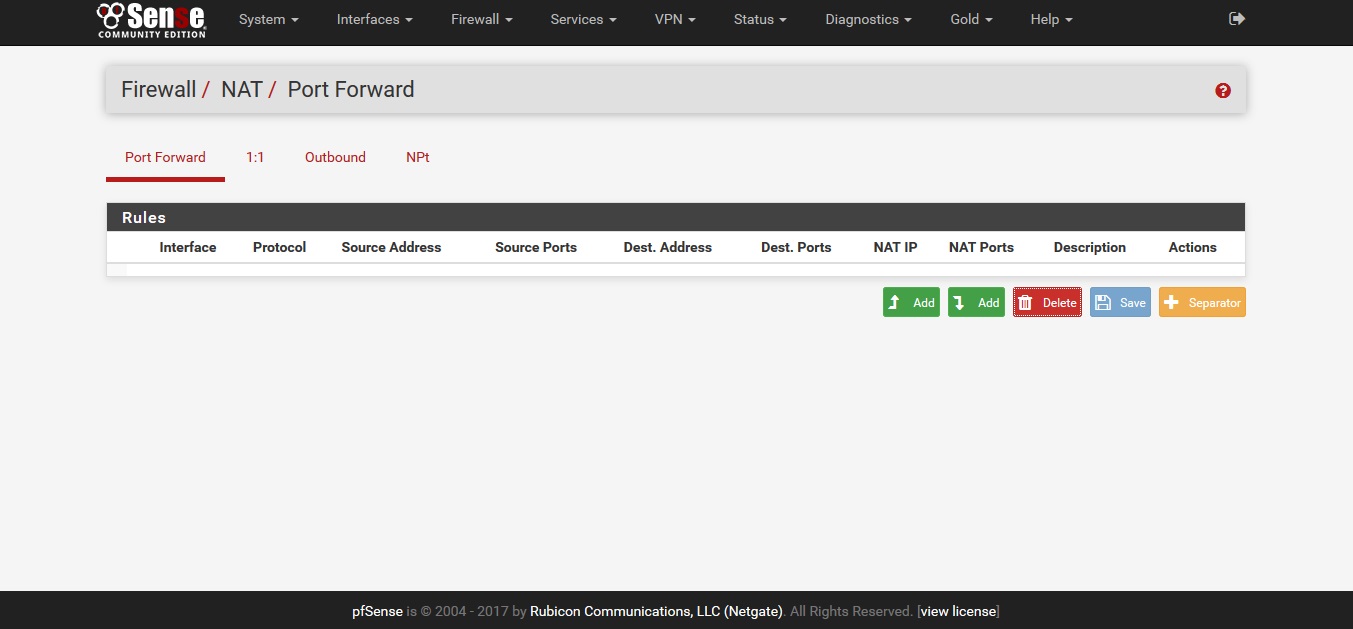The image size is (1353, 629).
Task: Open the view license link in the footer
Action: pyautogui.click(x=958, y=611)
